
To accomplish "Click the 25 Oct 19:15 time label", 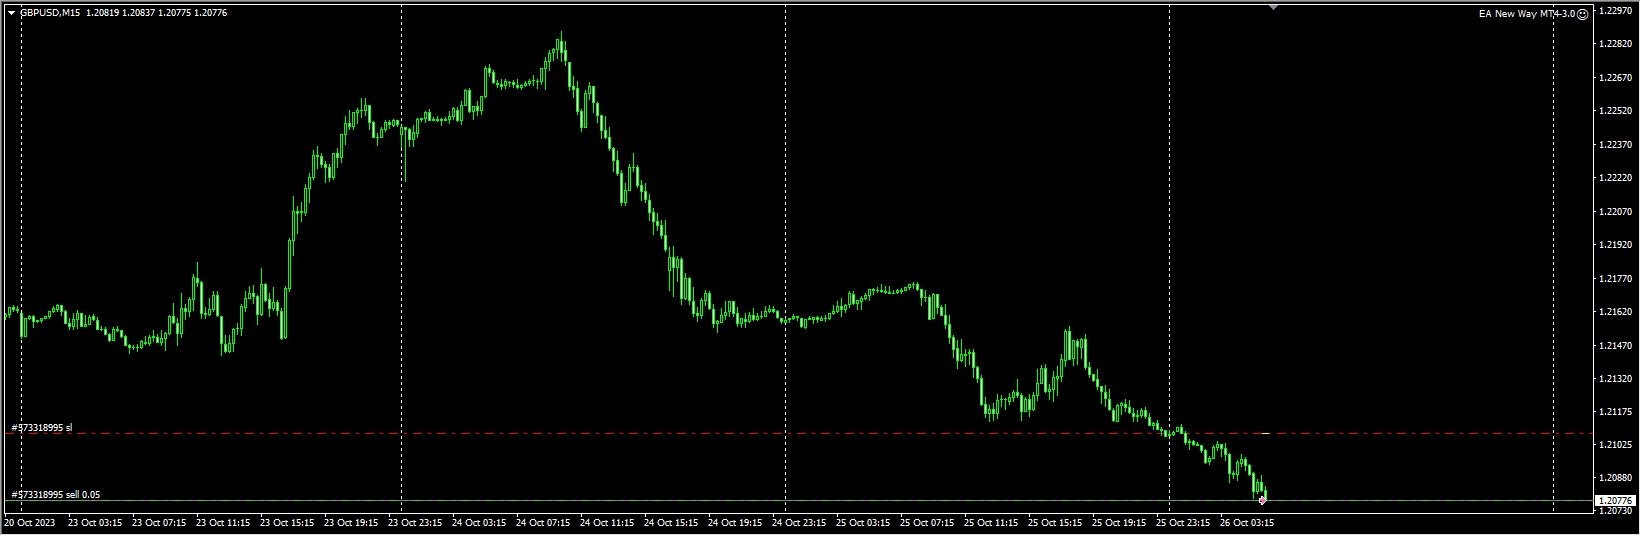I will (x=1119, y=522).
